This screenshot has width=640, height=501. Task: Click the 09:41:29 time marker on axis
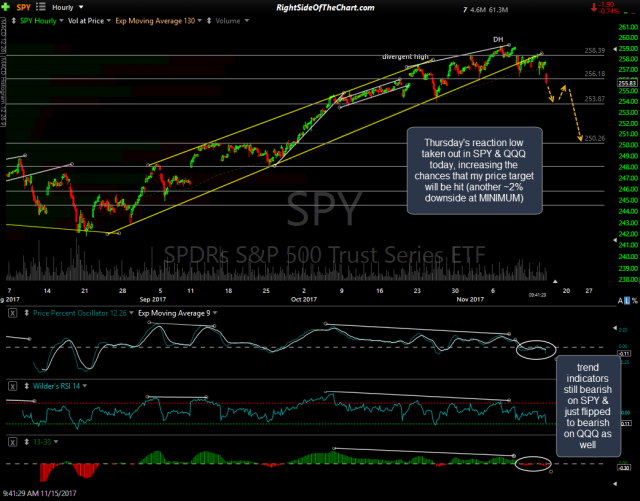point(537,295)
